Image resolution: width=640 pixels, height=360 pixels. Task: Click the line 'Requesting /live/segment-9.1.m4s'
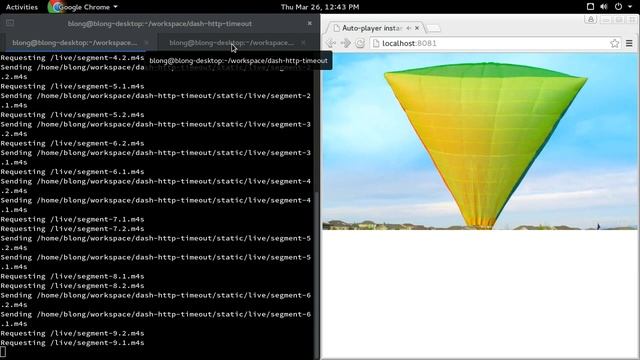[x=72, y=343]
